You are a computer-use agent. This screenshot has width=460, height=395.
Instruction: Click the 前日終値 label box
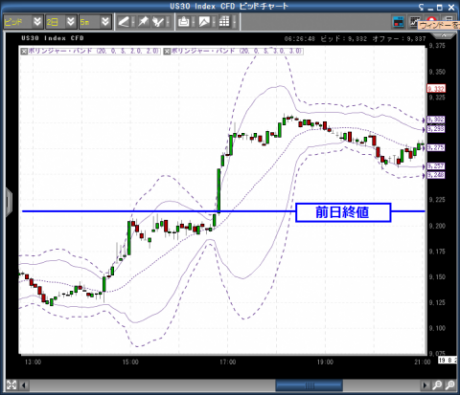click(343, 212)
